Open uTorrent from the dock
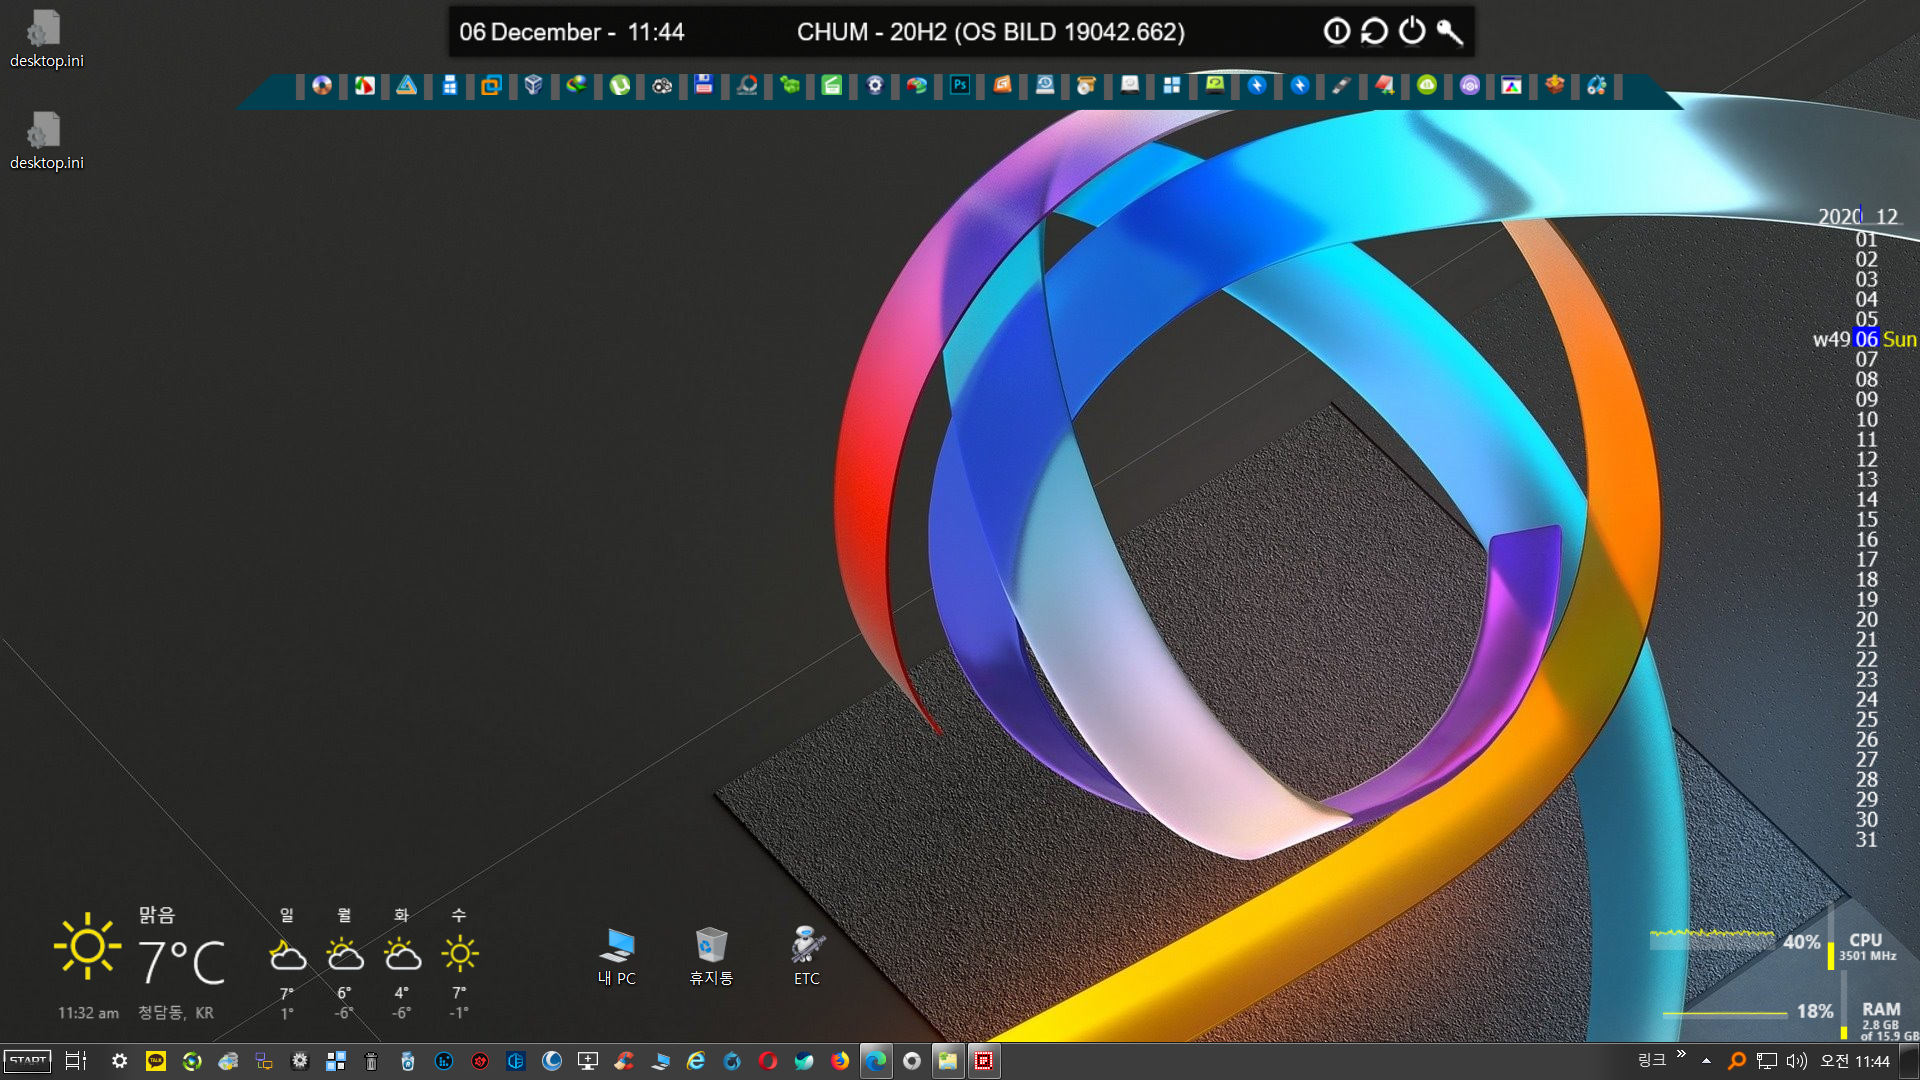The height and width of the screenshot is (1080, 1920). coord(619,85)
